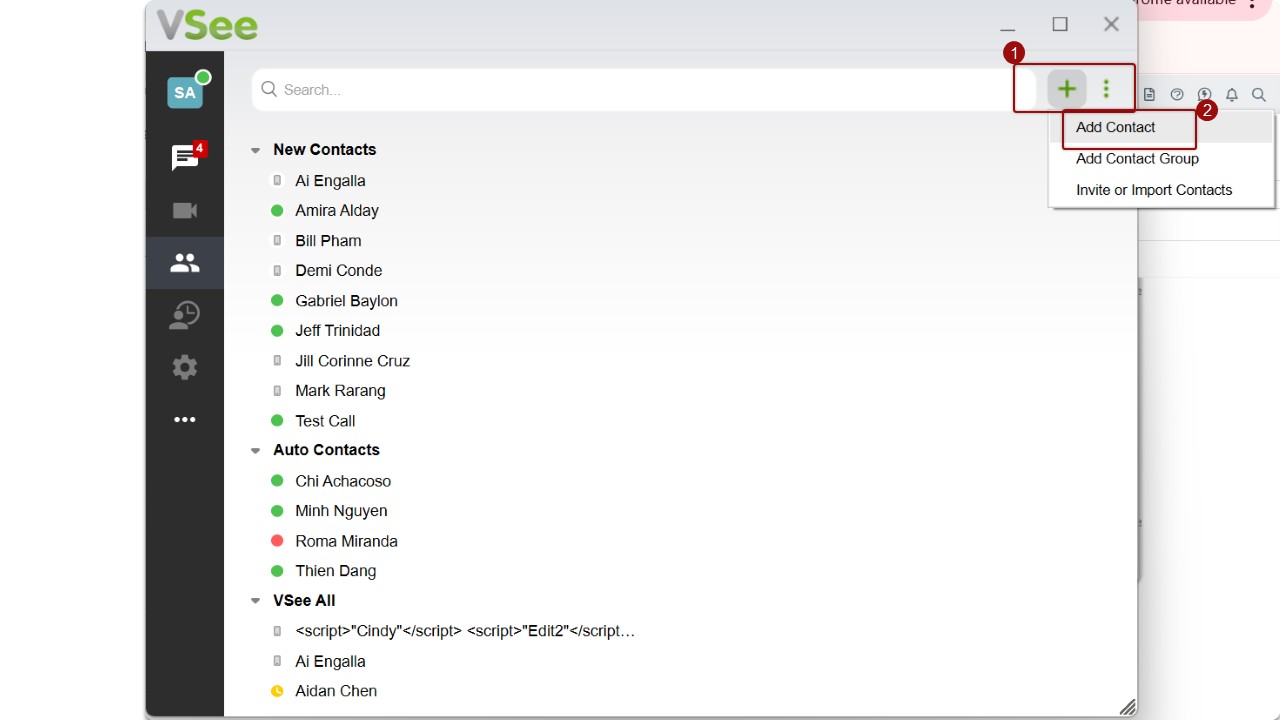Image resolution: width=1280 pixels, height=720 pixels.
Task: Select contact Jeff Trinidad
Action: pyautogui.click(x=337, y=331)
